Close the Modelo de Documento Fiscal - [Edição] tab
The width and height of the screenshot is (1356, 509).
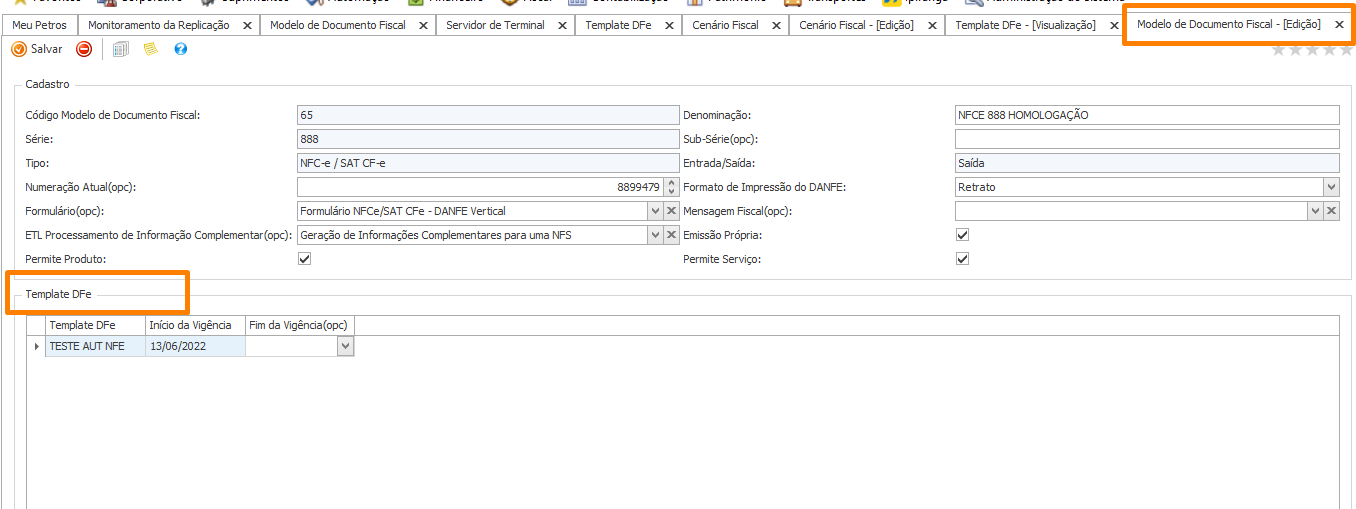click(x=1339, y=24)
